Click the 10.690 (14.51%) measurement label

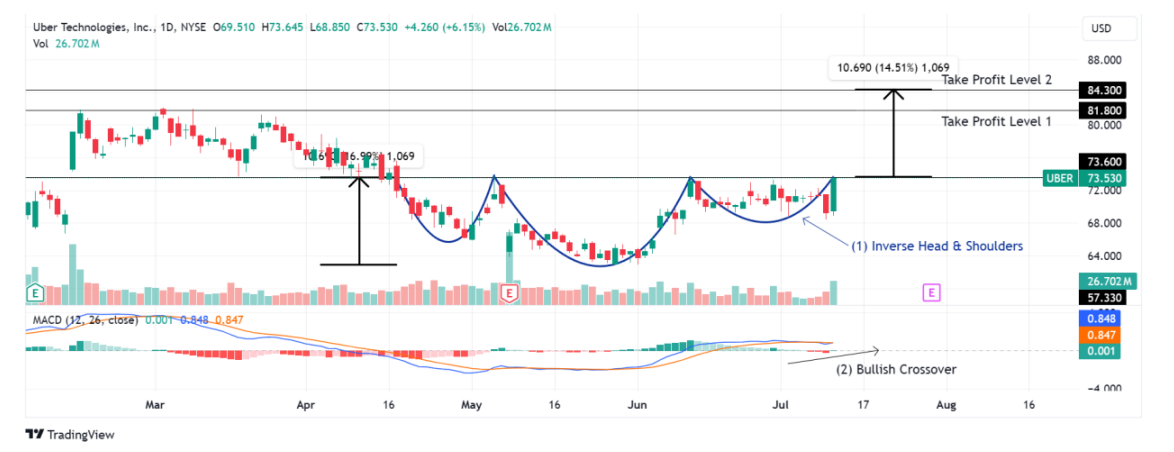[x=893, y=67]
